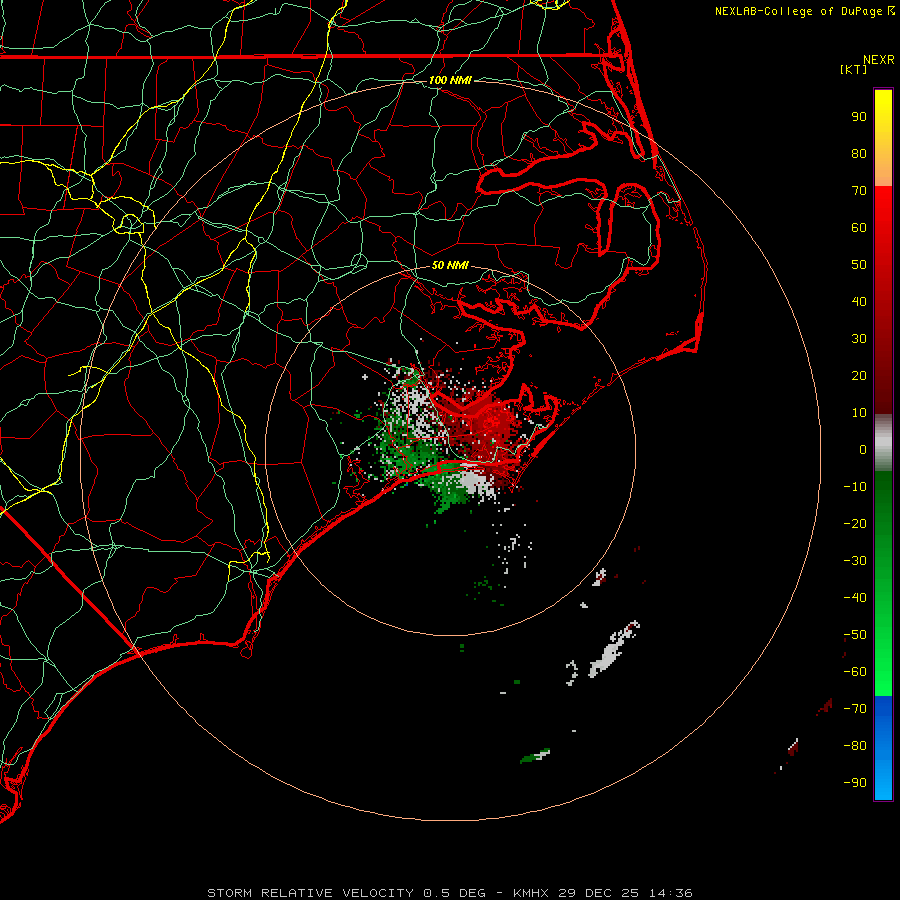Click the -70 value on velocity scale
Viewport: 900px width, 900px height.
coord(855,709)
